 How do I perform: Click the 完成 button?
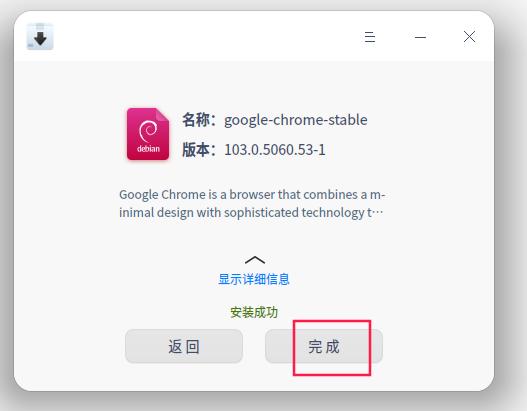tap(324, 346)
